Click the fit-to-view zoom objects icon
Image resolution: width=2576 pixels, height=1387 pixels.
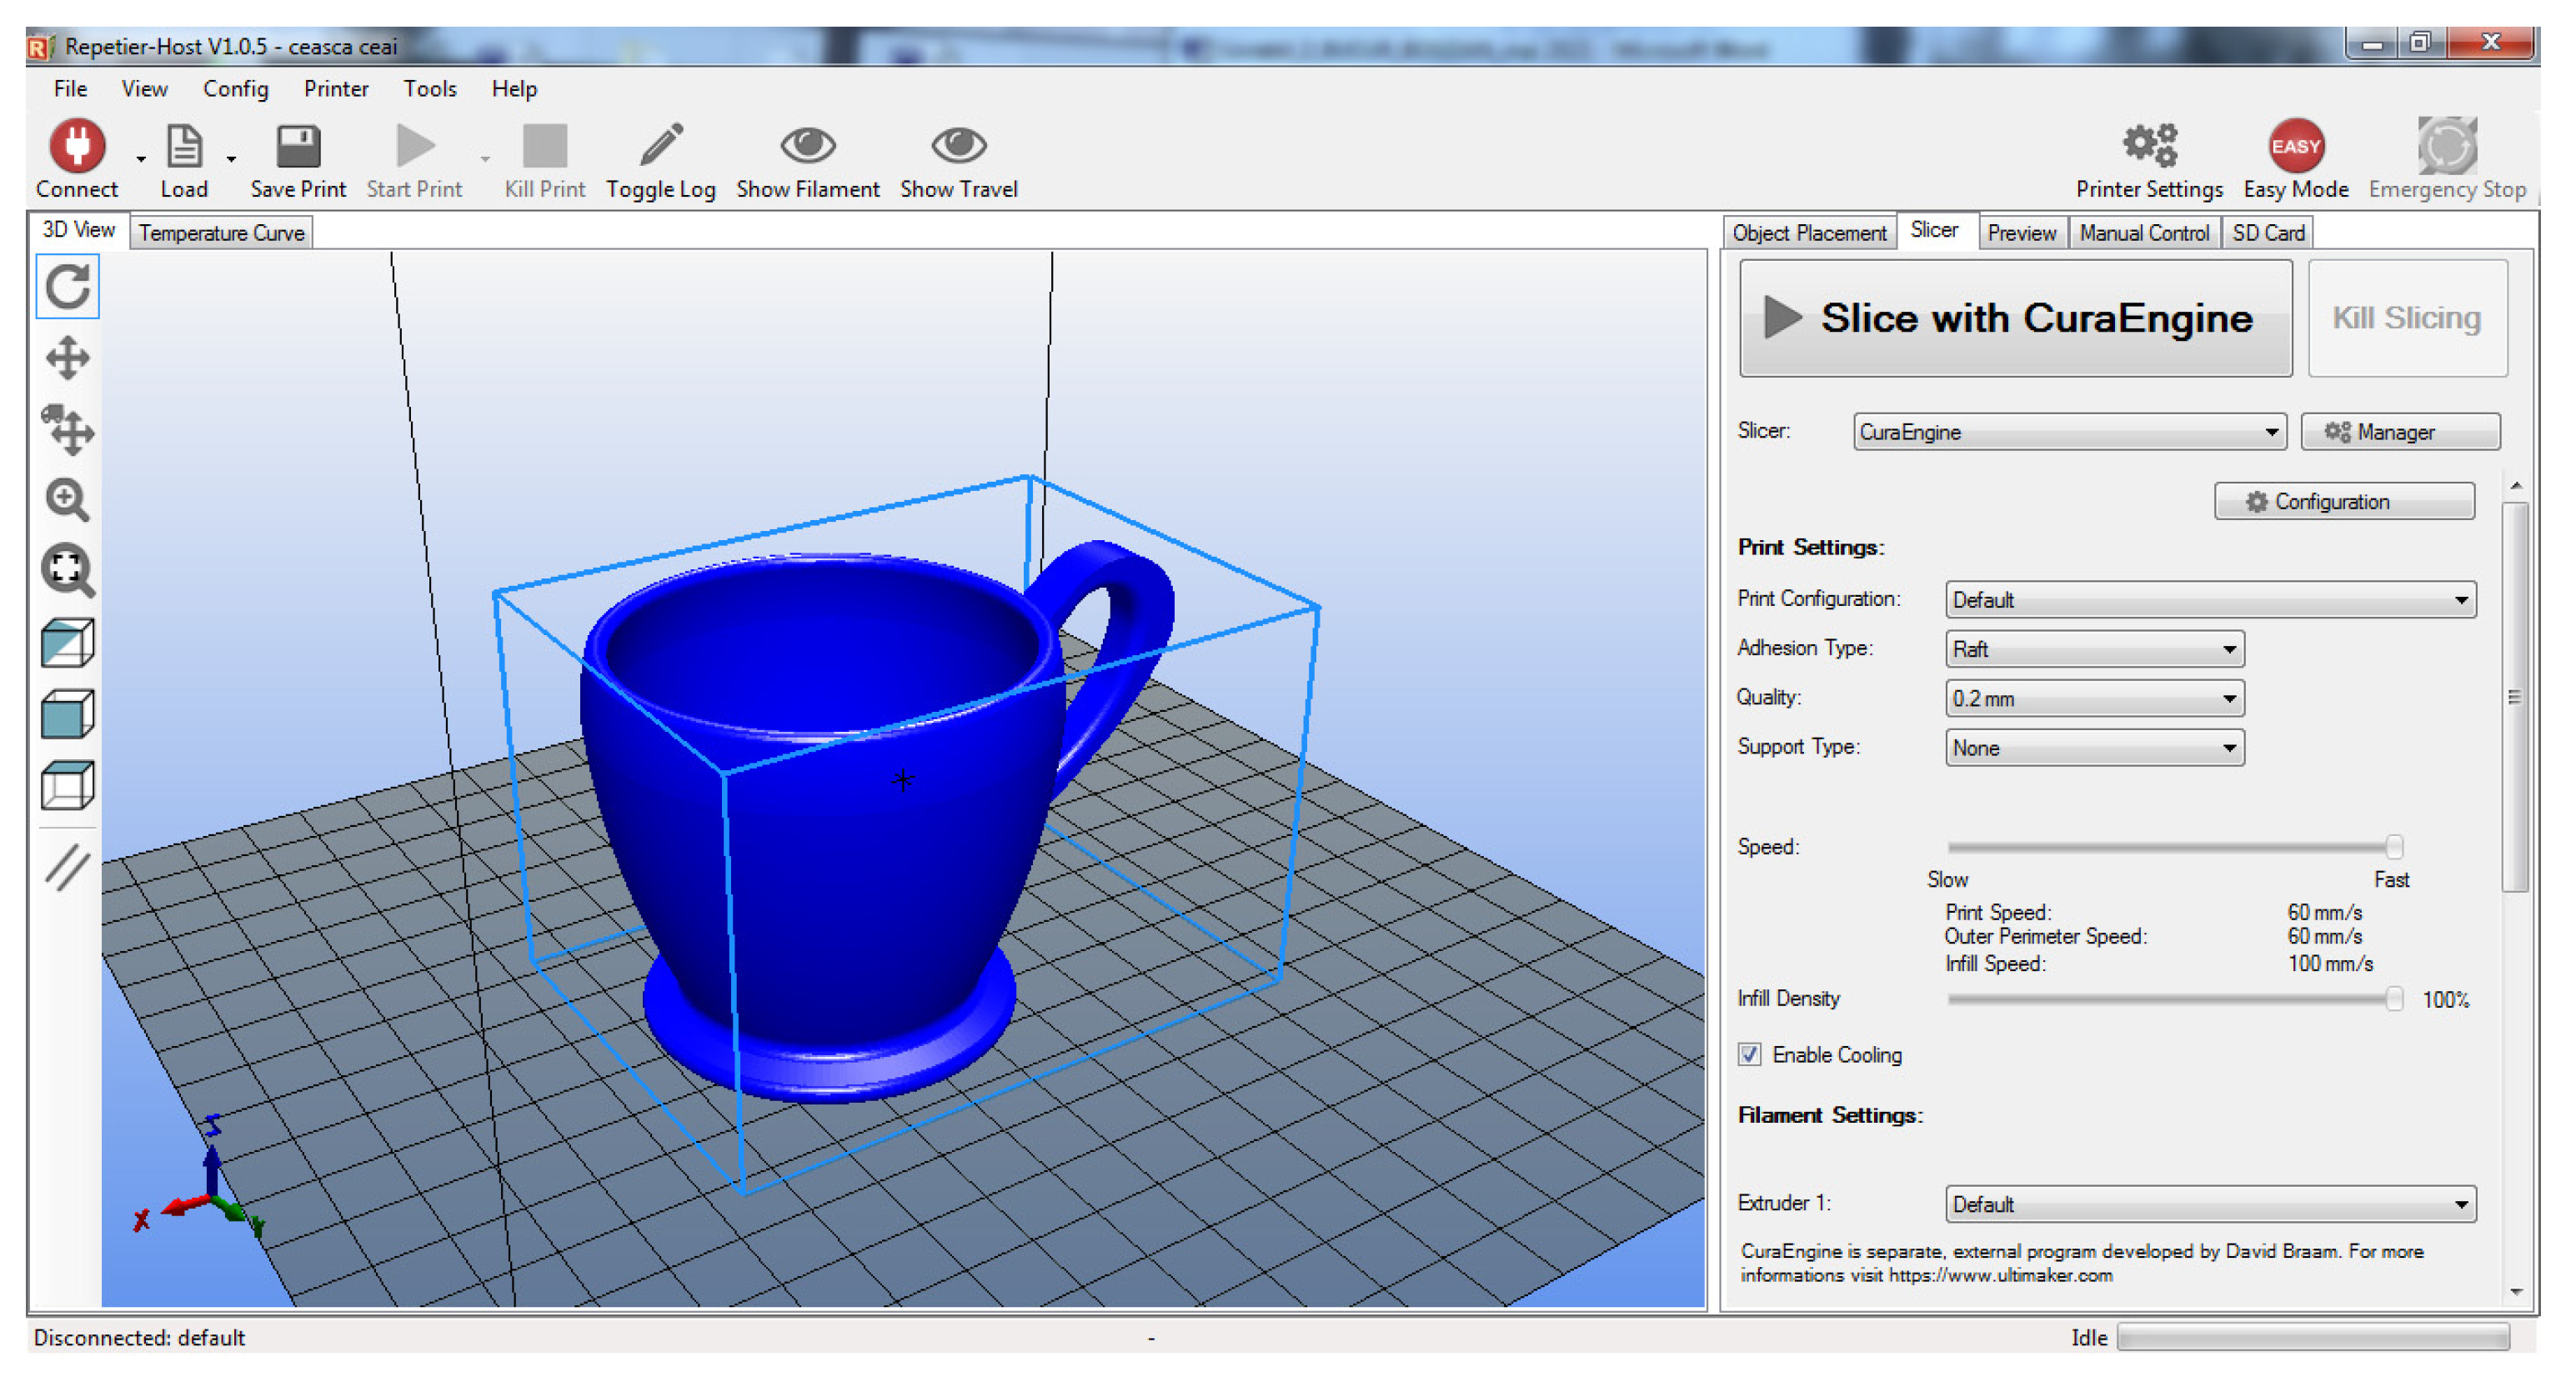(x=67, y=570)
